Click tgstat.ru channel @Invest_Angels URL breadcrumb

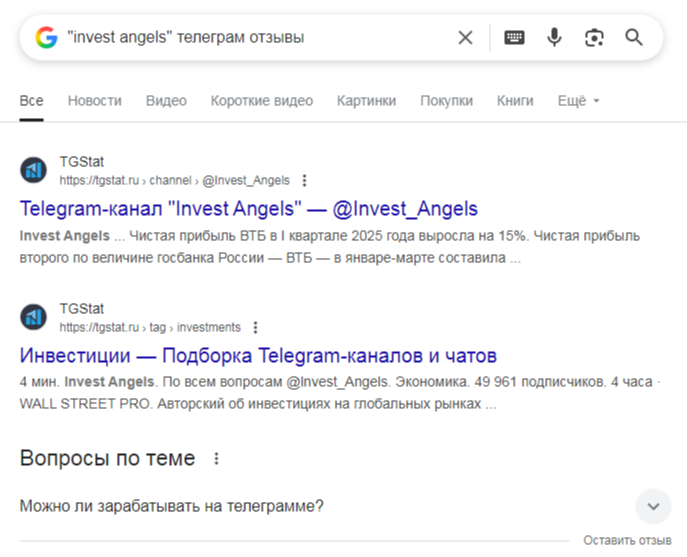(174, 181)
